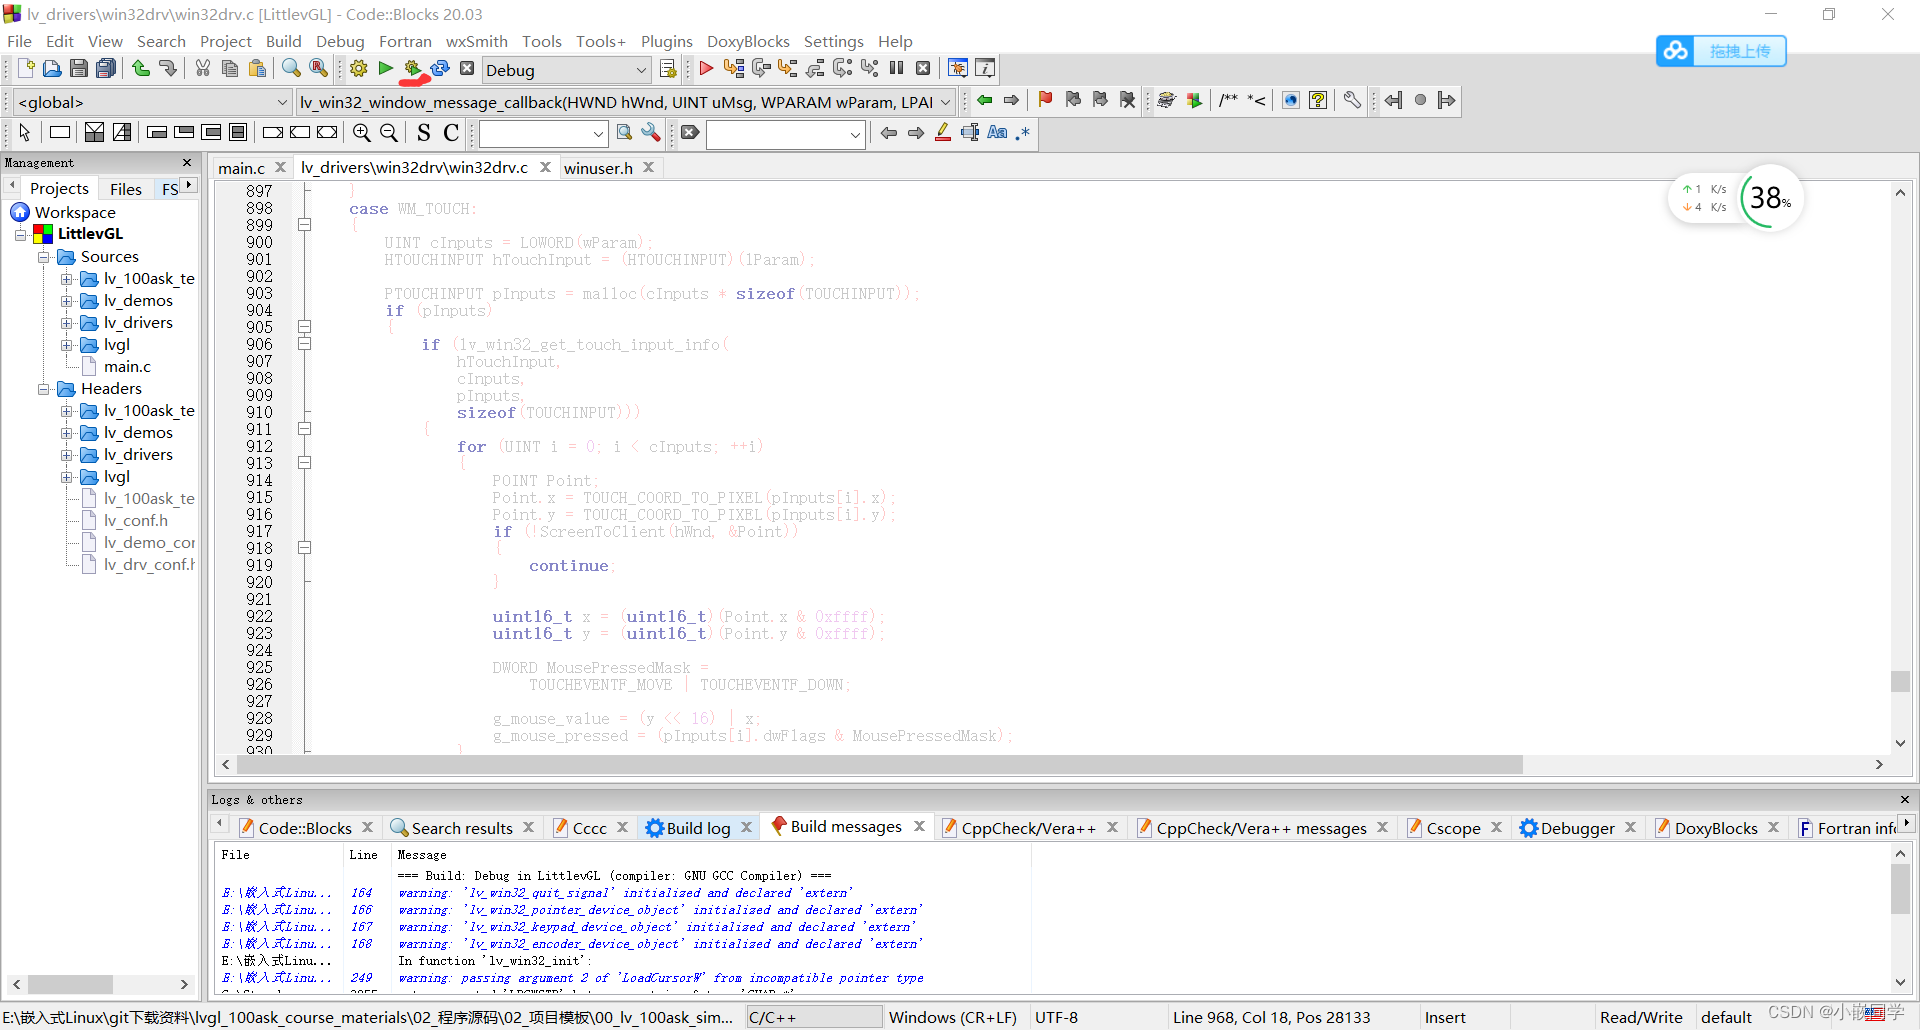
Task: Collapse the LittlevGL project node
Action: tap(20, 234)
